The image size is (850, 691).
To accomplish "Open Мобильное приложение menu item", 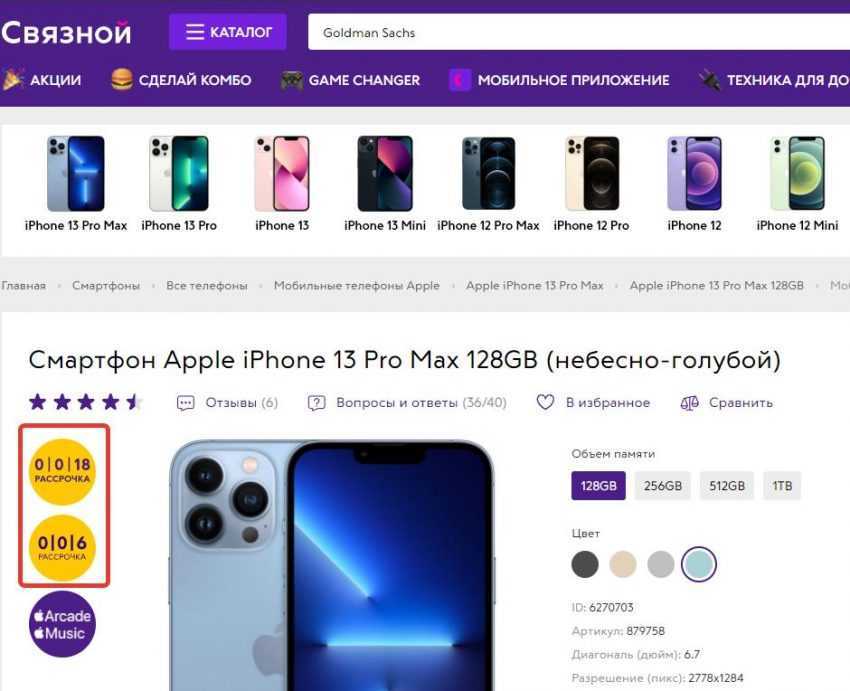I will pos(559,80).
